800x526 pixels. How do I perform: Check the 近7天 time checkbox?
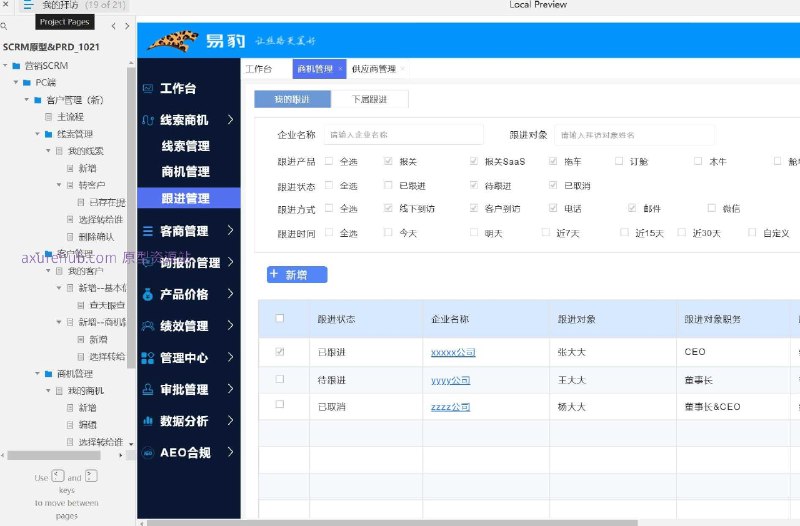pyautogui.click(x=545, y=232)
